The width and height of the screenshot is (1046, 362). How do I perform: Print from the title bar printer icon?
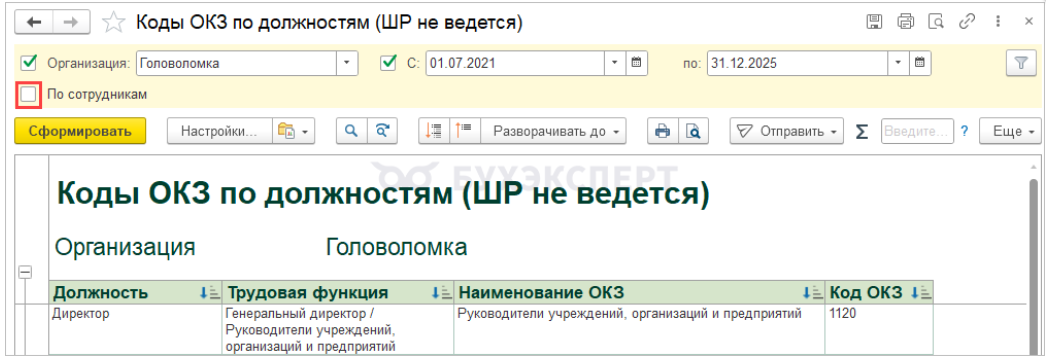(905, 22)
